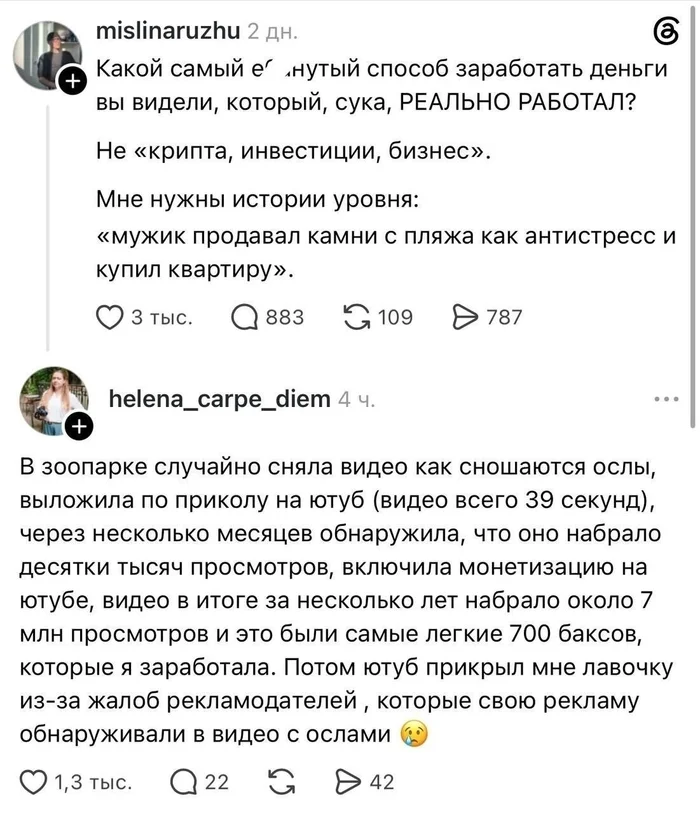Open three-dot menu on helena_carpe_diem reply

point(666,399)
